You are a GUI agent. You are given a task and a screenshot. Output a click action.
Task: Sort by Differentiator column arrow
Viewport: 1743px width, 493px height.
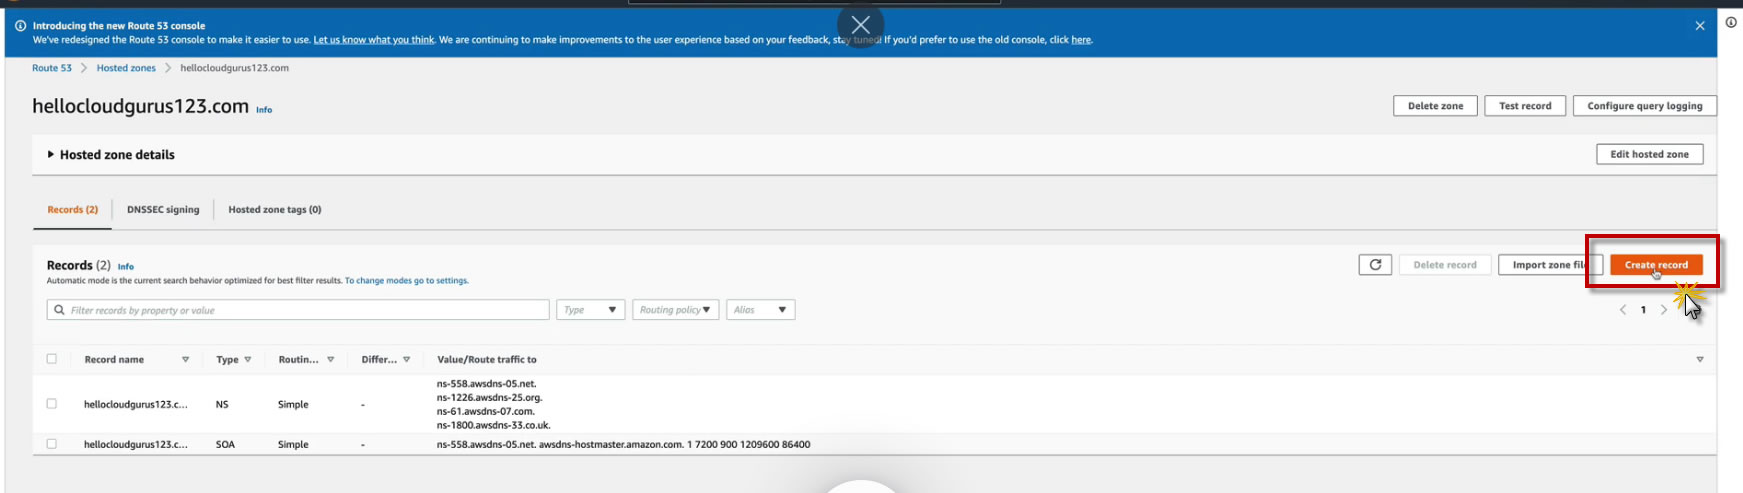407,360
